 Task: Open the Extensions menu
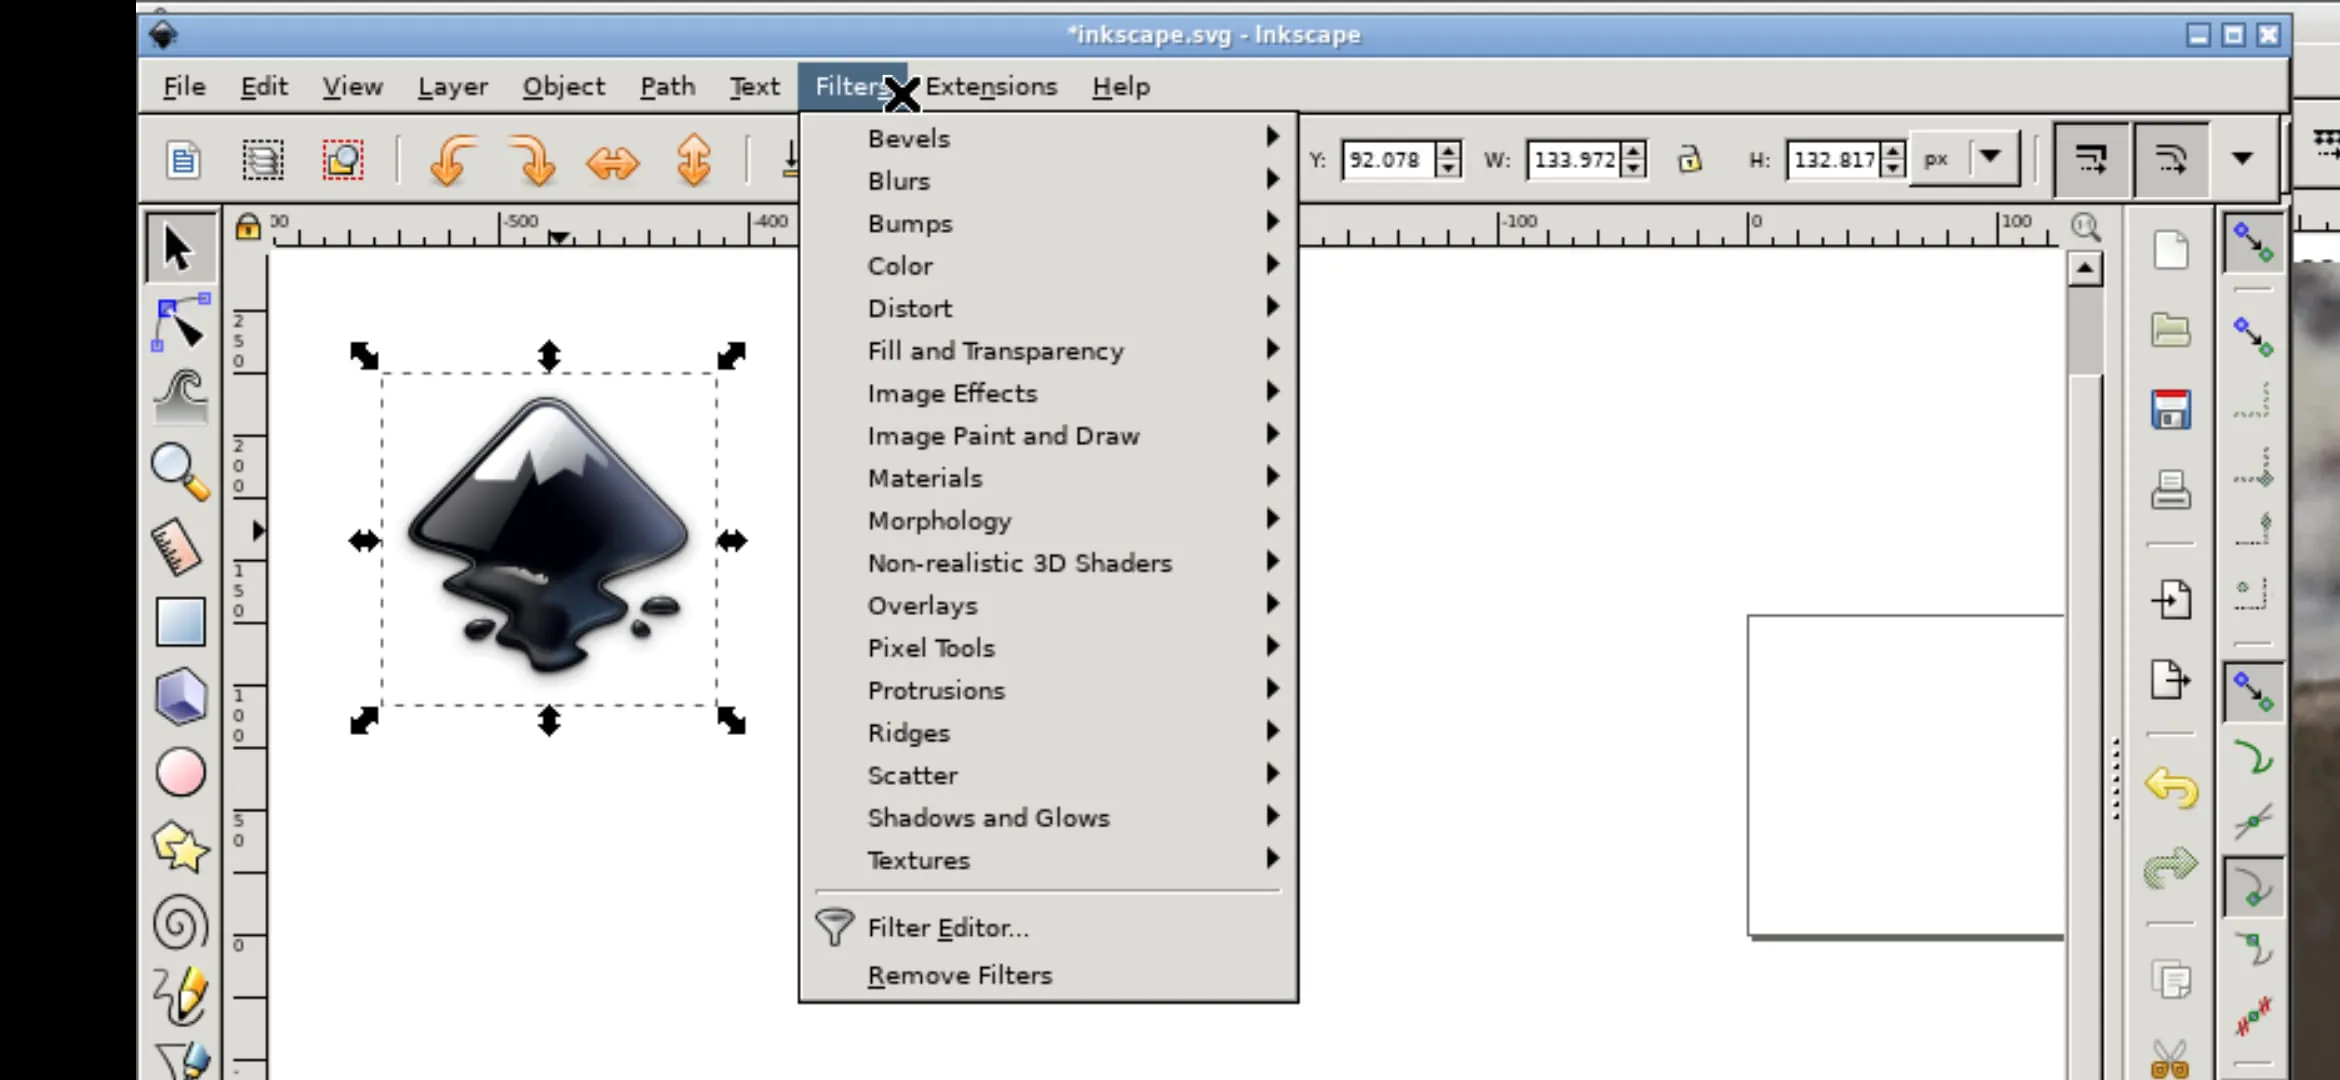(x=990, y=87)
